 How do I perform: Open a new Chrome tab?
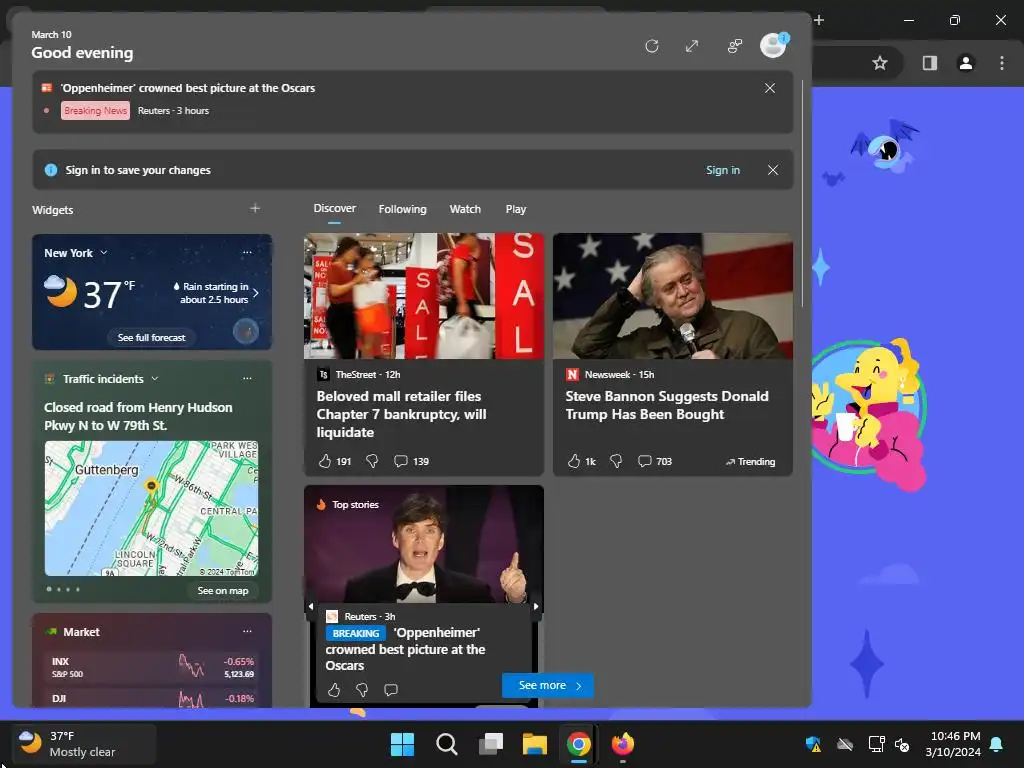click(x=819, y=20)
